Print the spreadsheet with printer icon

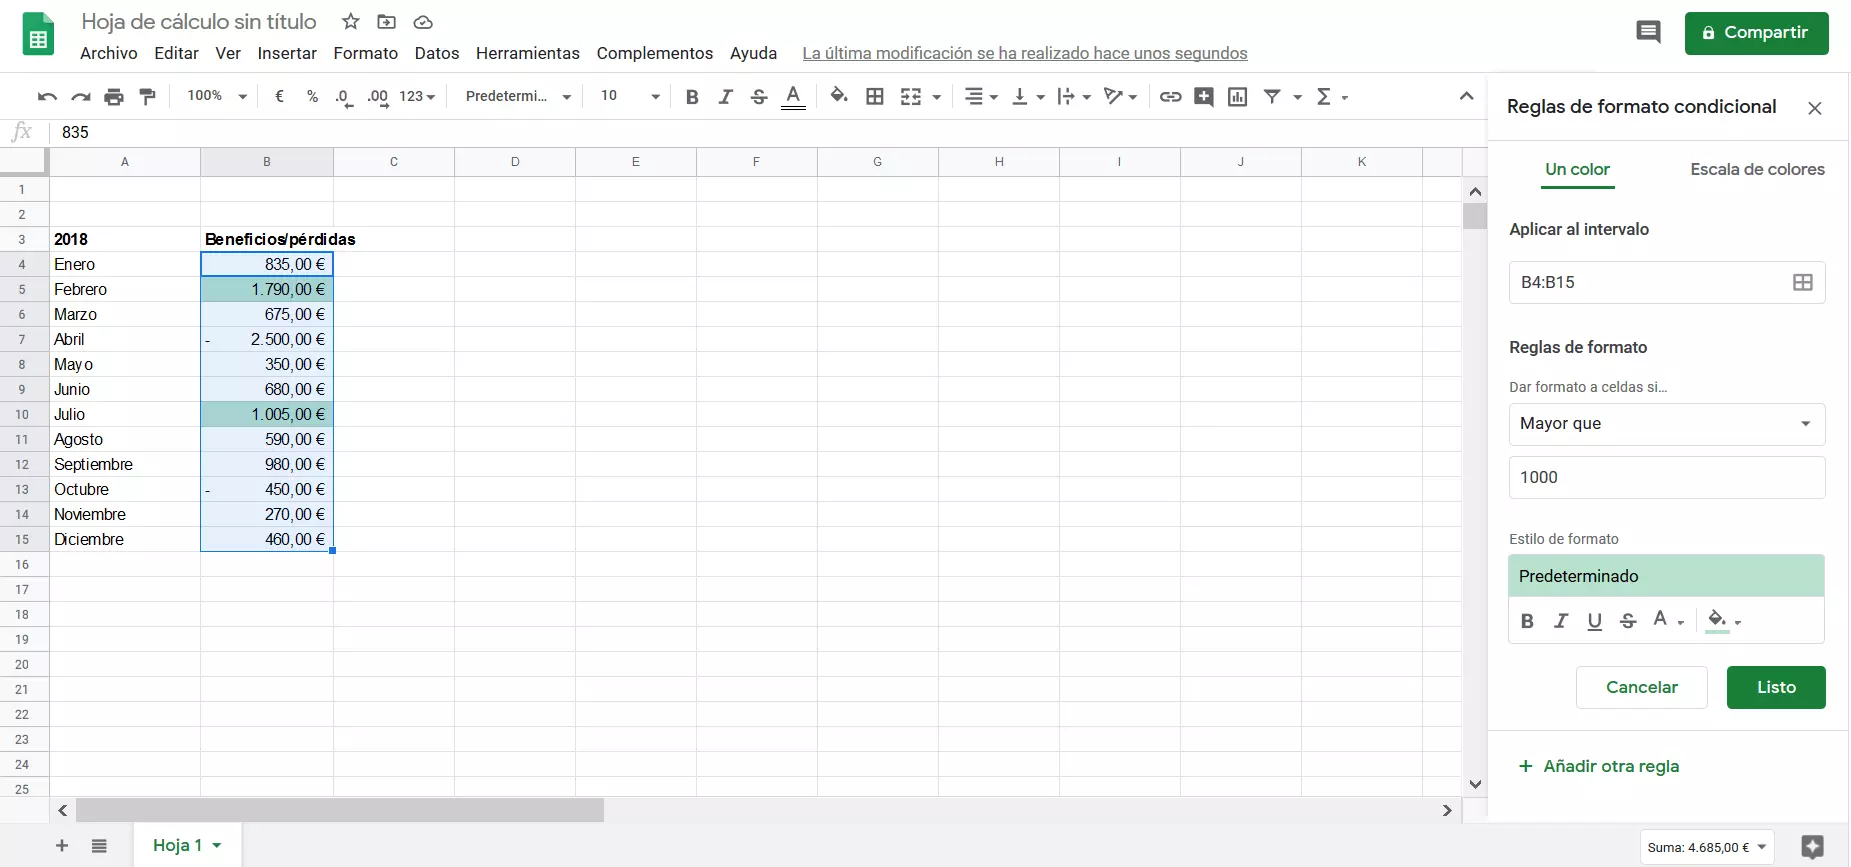click(x=114, y=97)
